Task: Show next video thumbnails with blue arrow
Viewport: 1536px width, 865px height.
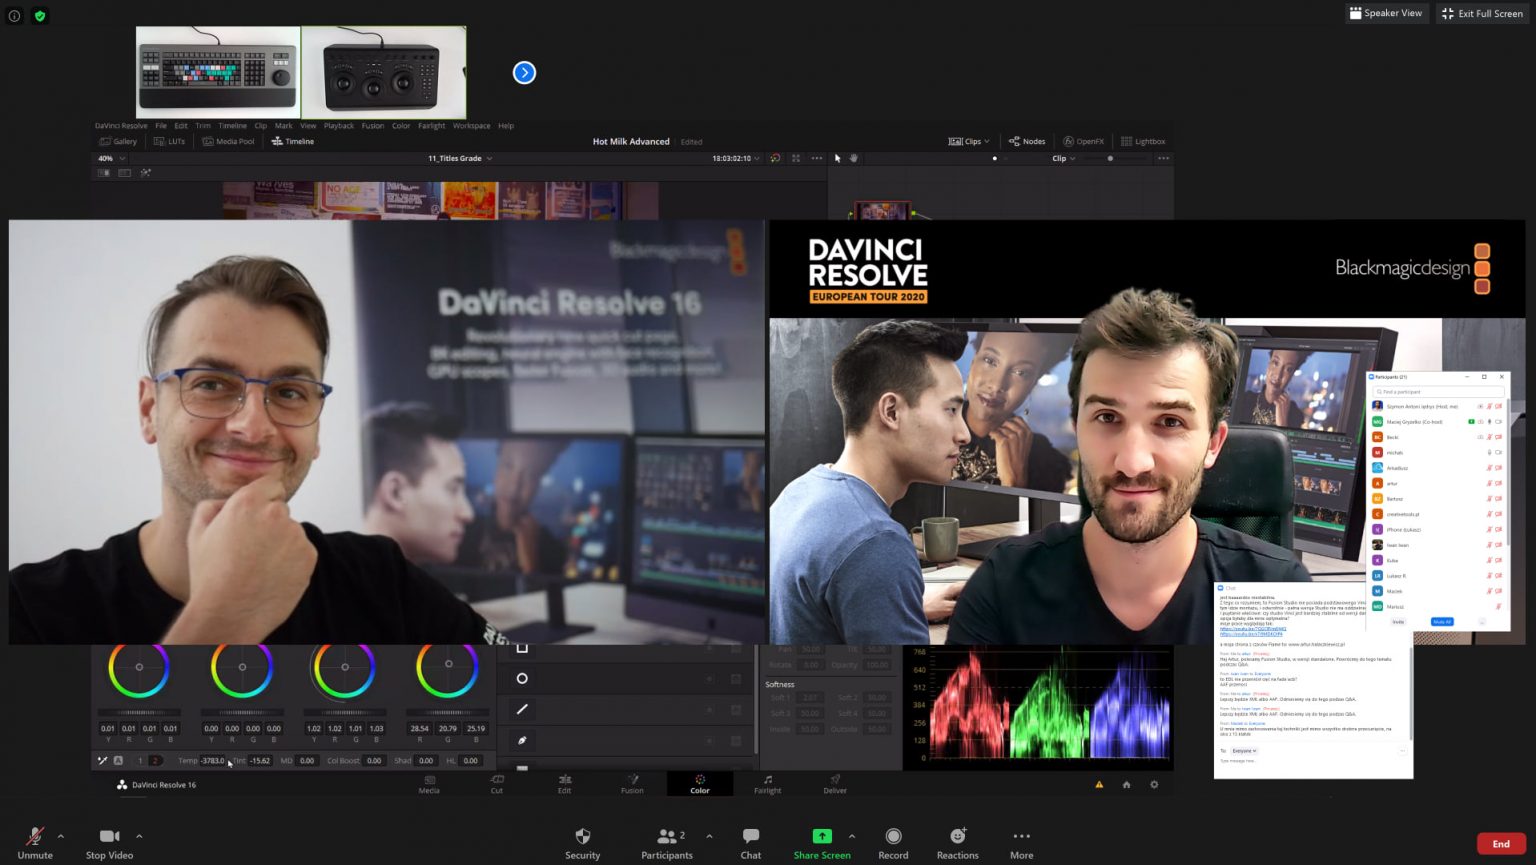Action: 524,73
